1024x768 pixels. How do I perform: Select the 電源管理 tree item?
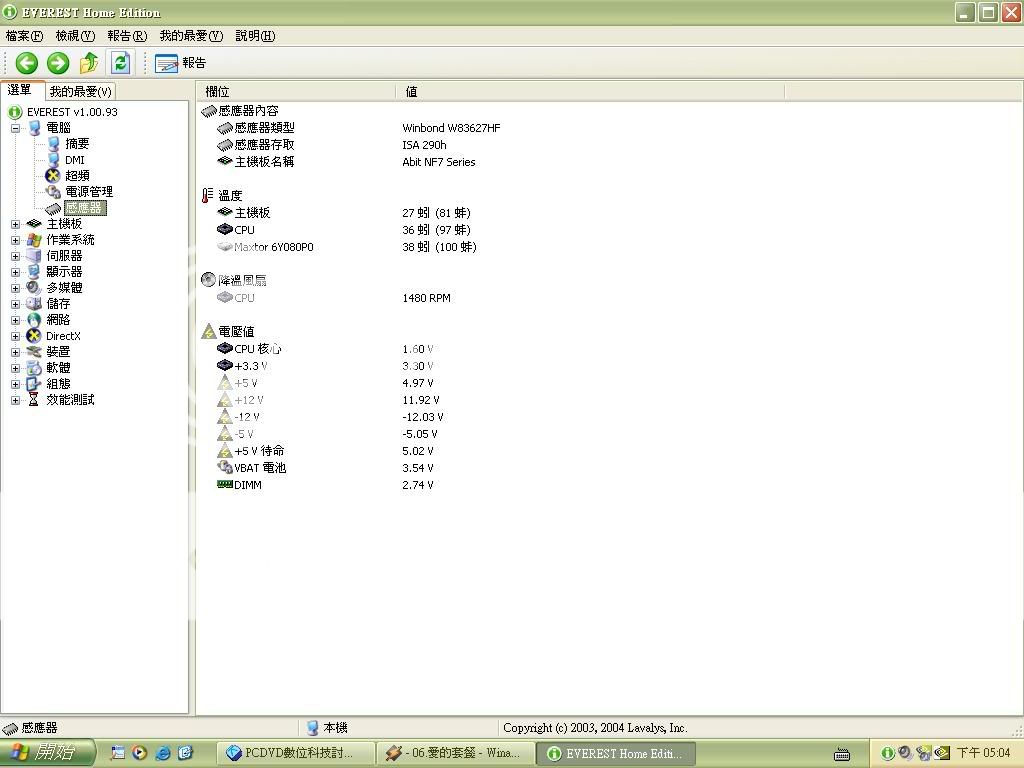point(88,192)
